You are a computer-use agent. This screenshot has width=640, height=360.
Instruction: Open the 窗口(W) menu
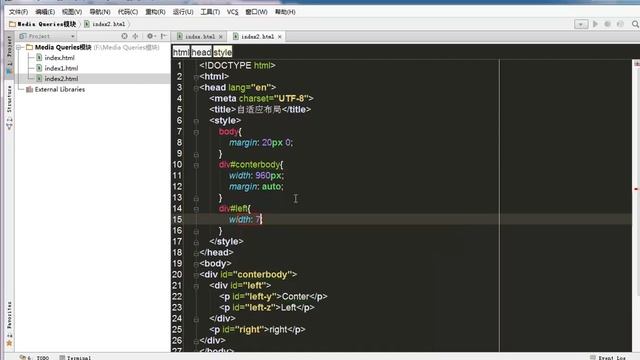tap(256, 12)
